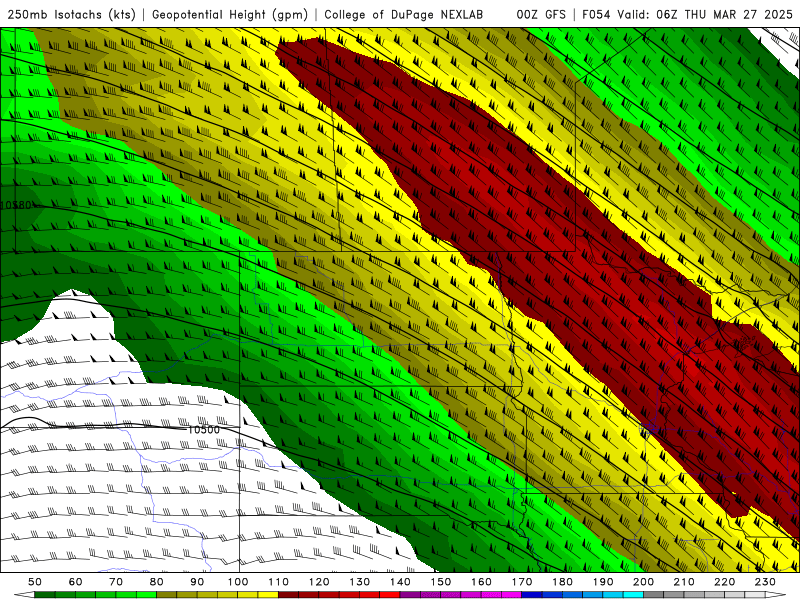Viewport: 800px width, 600px height.
Task: Click the darkest blue swatch in the color bar
Action: (532, 595)
